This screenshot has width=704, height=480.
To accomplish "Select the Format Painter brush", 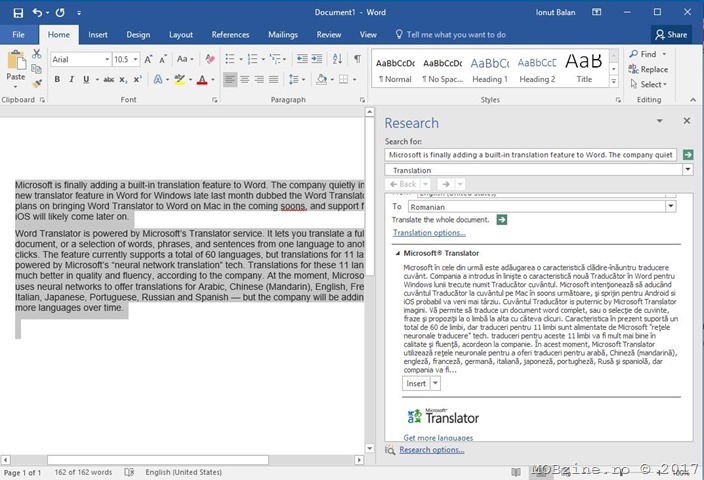I will (37, 83).
